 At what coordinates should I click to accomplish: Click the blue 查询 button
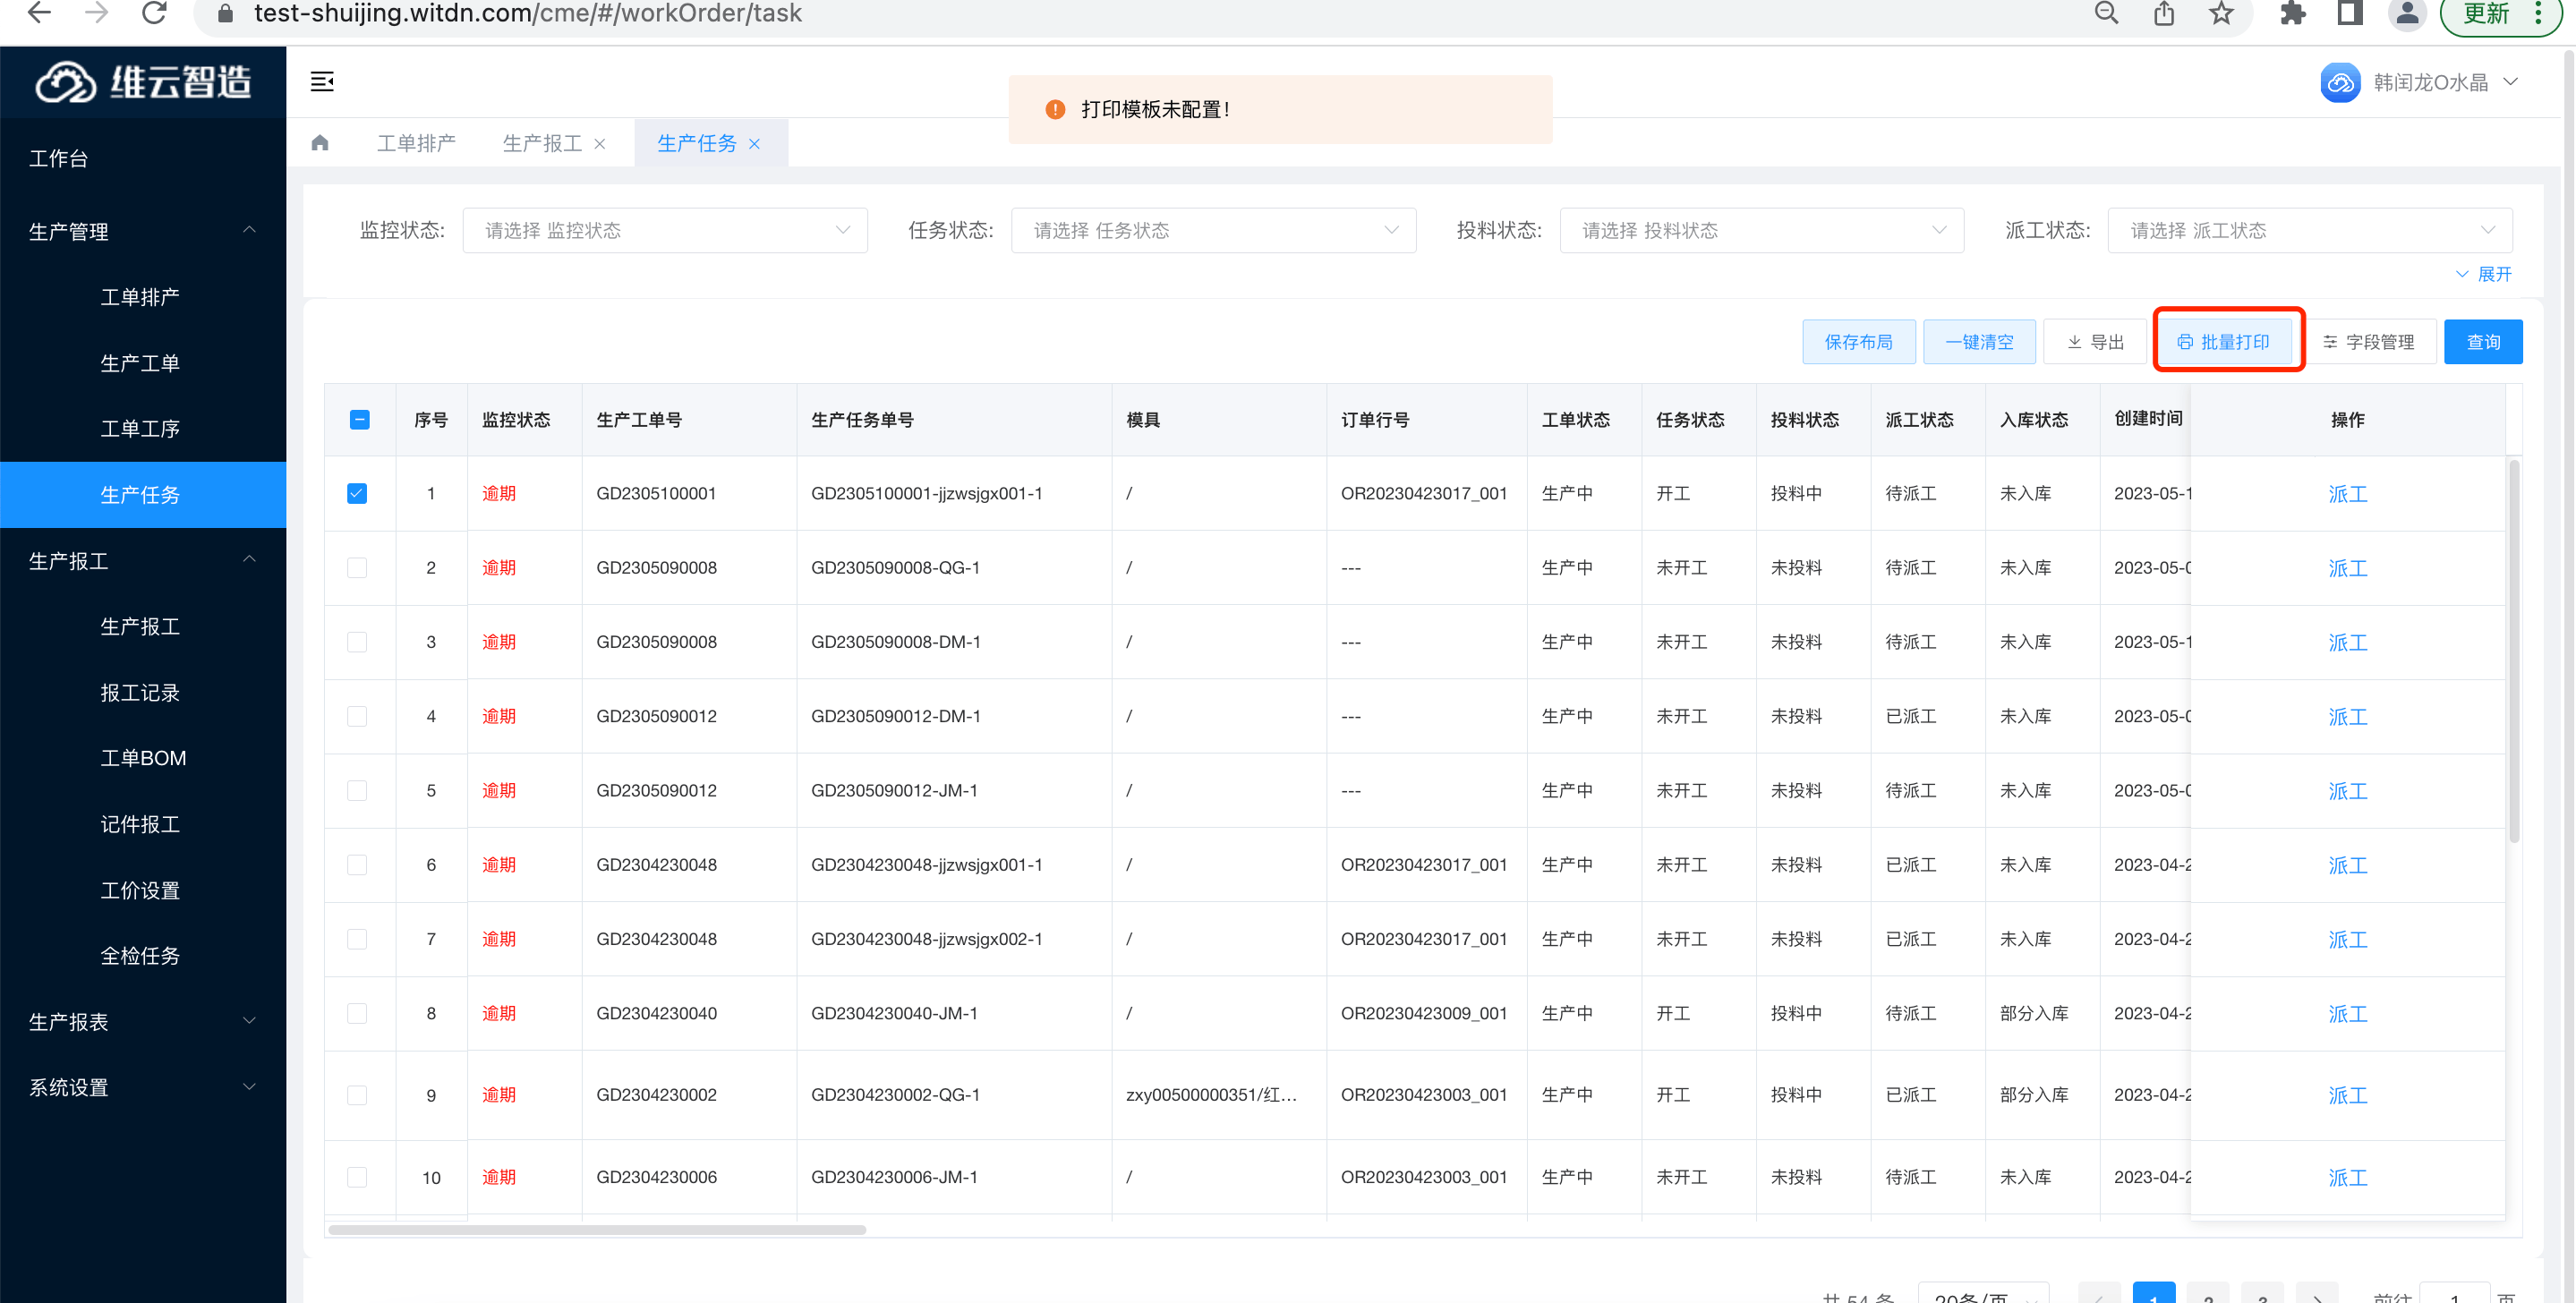2483,342
